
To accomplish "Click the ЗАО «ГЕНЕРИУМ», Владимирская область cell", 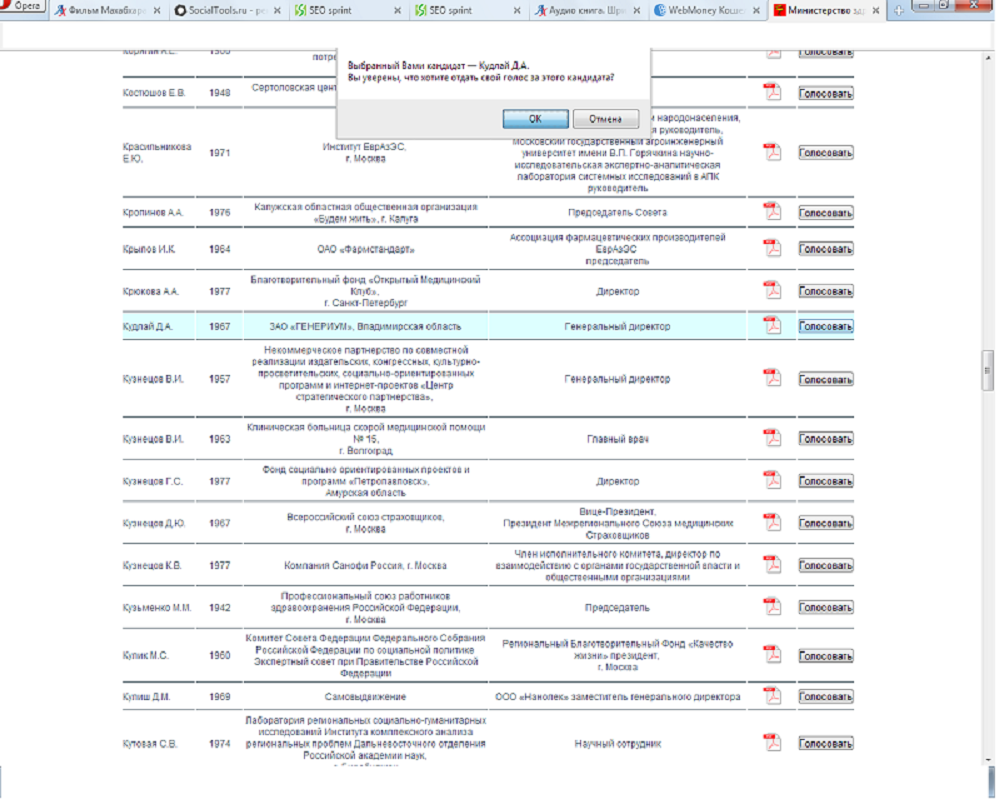I will 365,327.
